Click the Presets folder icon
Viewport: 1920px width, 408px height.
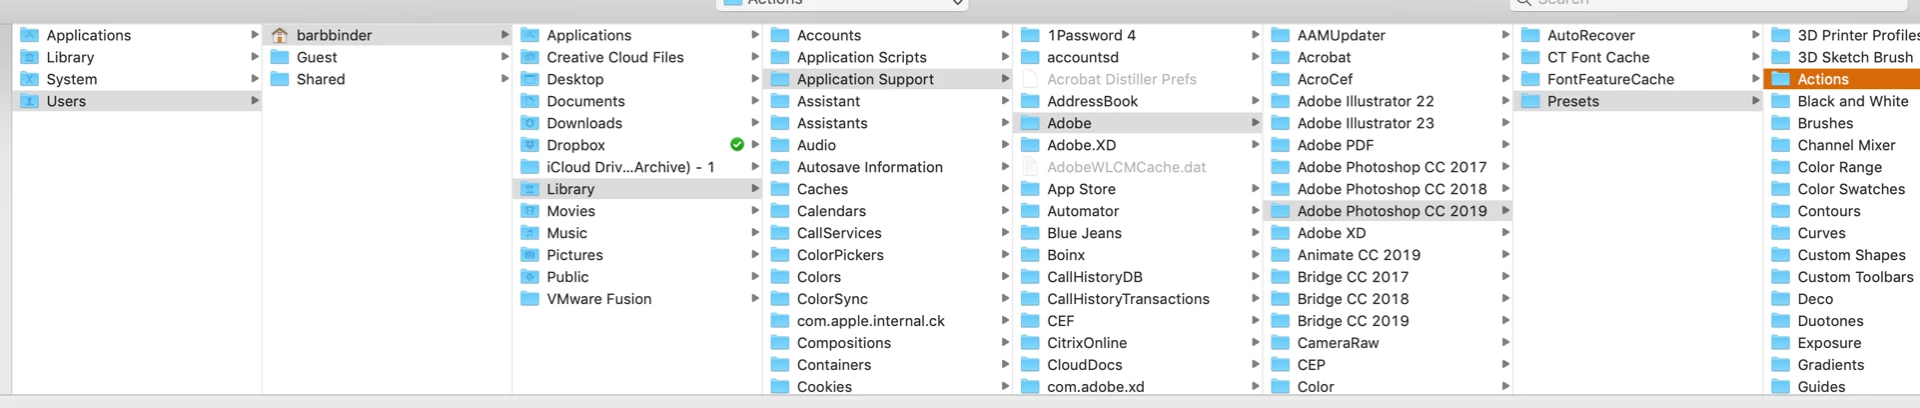(x=1530, y=101)
